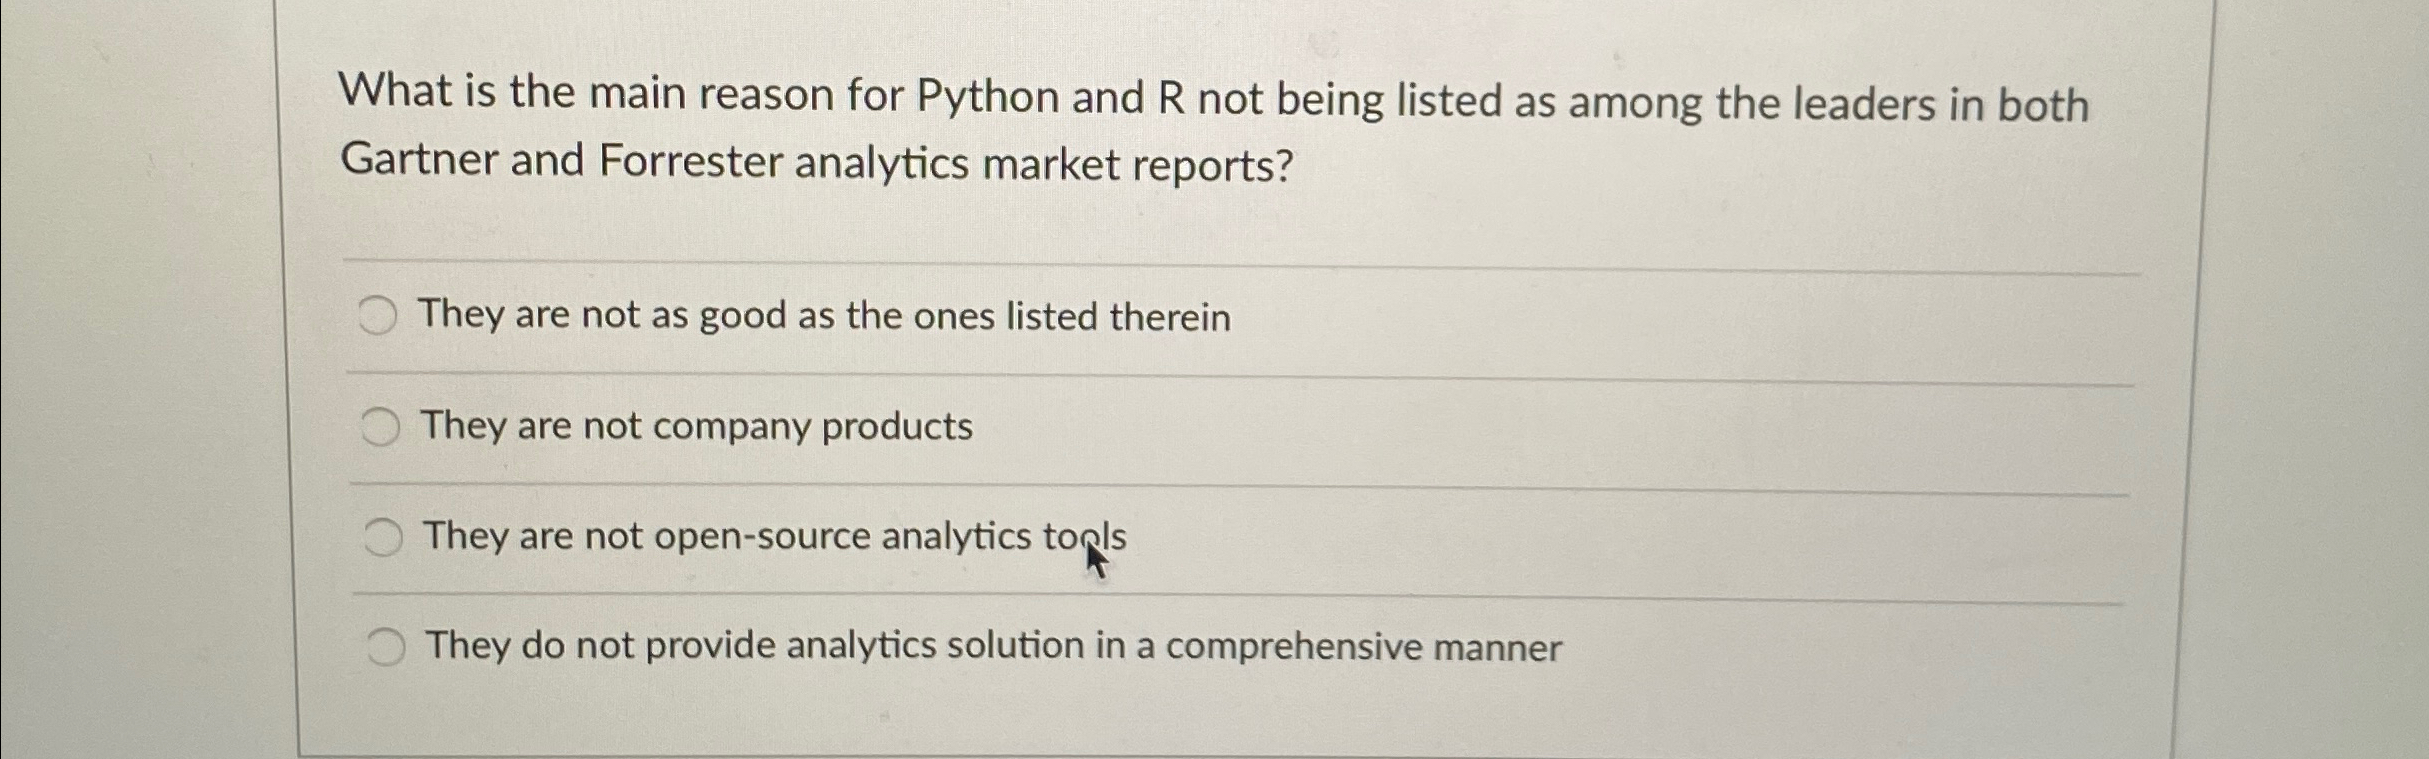Select the radio button for "They do not provide analytics solution in a comprehensive manner"

pos(386,648)
